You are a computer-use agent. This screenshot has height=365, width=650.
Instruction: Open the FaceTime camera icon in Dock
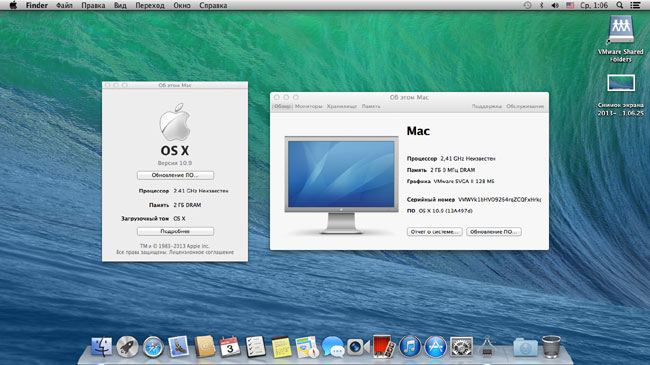tap(359, 347)
